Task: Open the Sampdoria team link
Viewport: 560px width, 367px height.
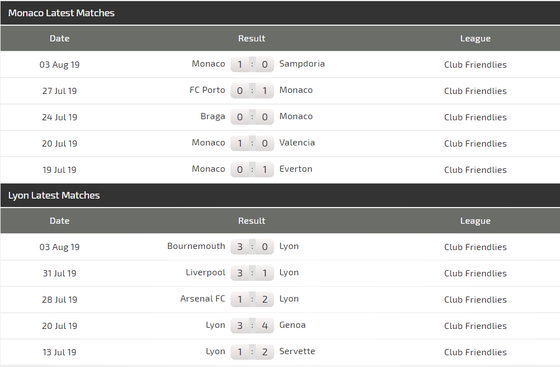Action: tap(302, 64)
